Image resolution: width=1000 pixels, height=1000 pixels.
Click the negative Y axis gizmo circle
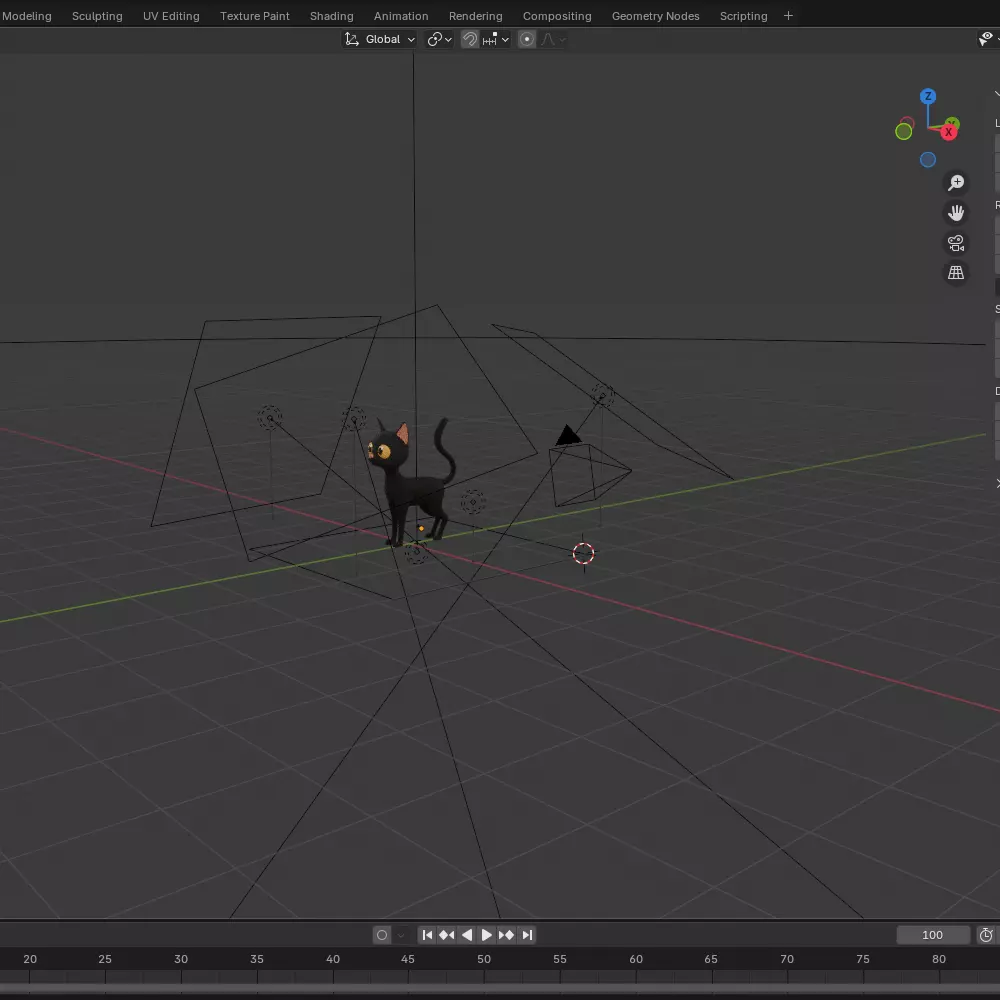point(904,131)
